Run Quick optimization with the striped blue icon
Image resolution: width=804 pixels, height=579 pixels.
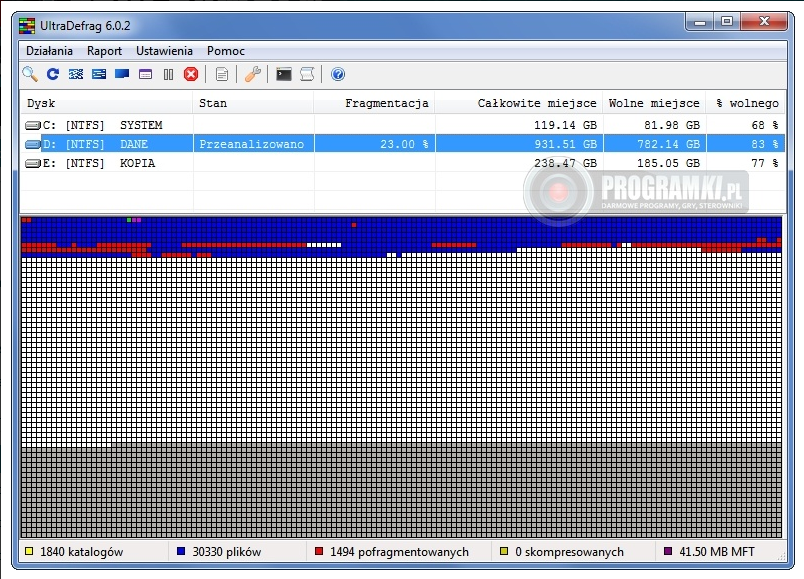pyautogui.click(x=99, y=74)
